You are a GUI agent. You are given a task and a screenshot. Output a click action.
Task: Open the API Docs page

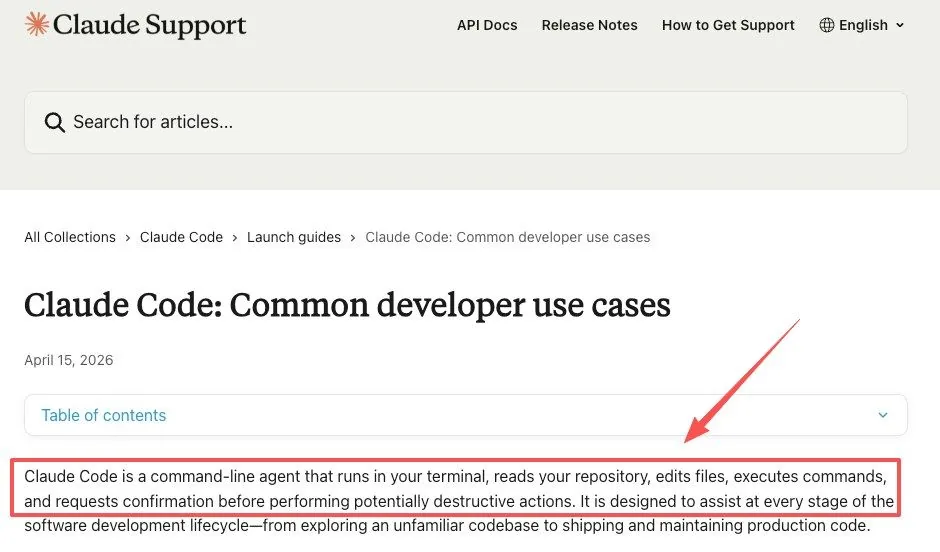coord(487,25)
